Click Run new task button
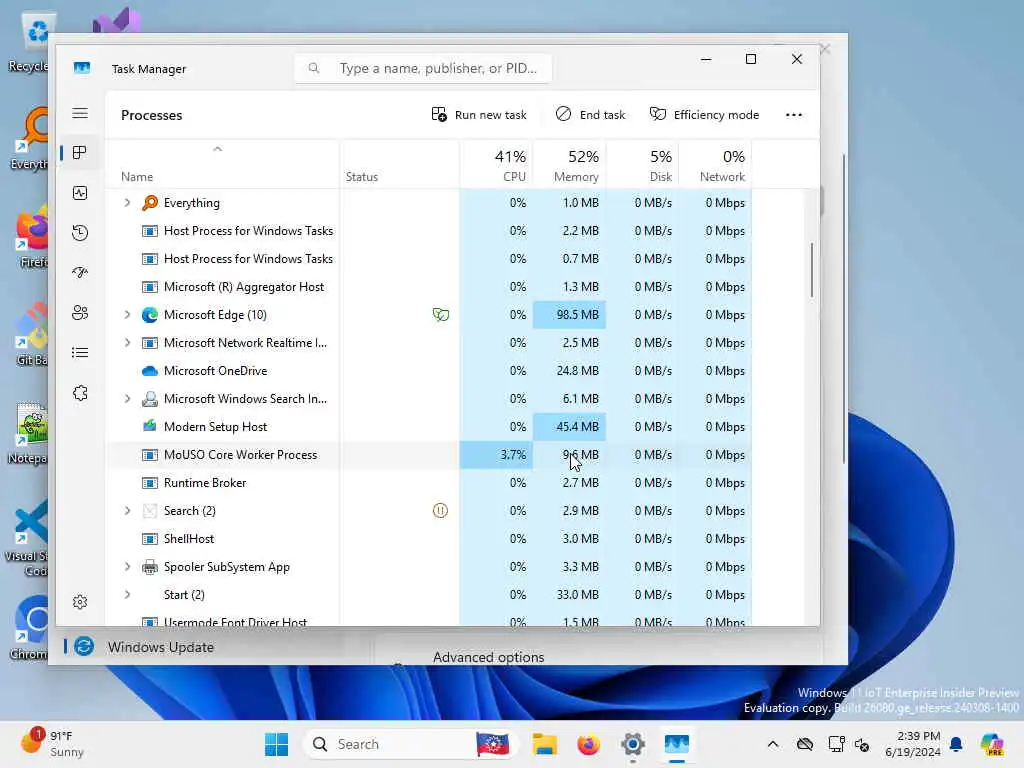1024x768 pixels. coord(479,115)
